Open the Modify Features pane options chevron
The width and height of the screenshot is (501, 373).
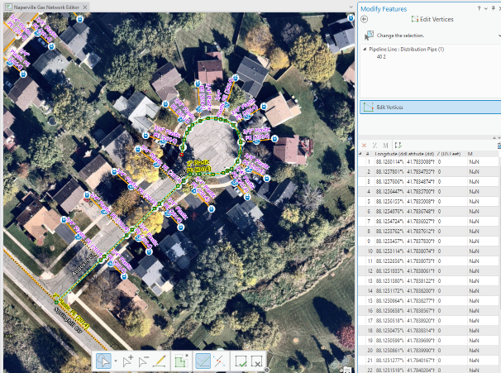pyautogui.click(x=486, y=8)
